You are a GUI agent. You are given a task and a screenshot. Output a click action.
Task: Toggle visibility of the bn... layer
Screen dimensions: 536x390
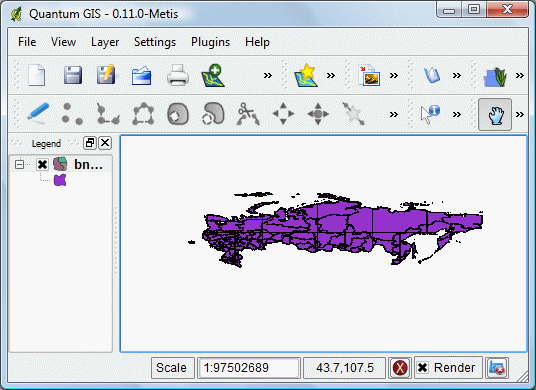tap(42, 165)
